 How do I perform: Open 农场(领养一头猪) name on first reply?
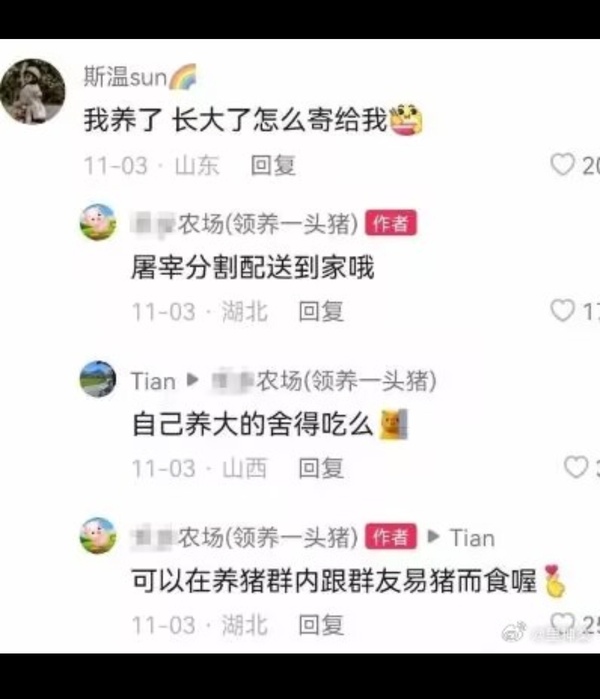click(244, 223)
